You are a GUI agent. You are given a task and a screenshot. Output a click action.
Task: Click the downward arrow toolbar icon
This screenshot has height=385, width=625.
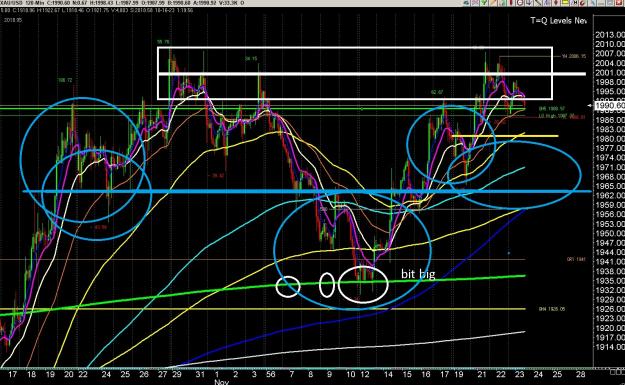[x=529, y=2]
